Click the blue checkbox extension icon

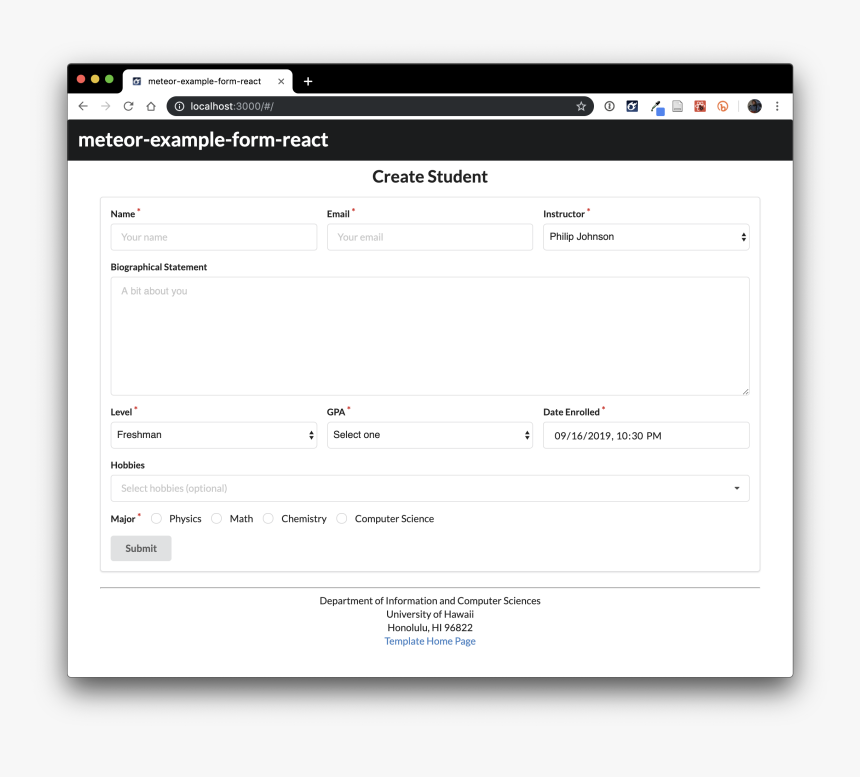(632, 106)
